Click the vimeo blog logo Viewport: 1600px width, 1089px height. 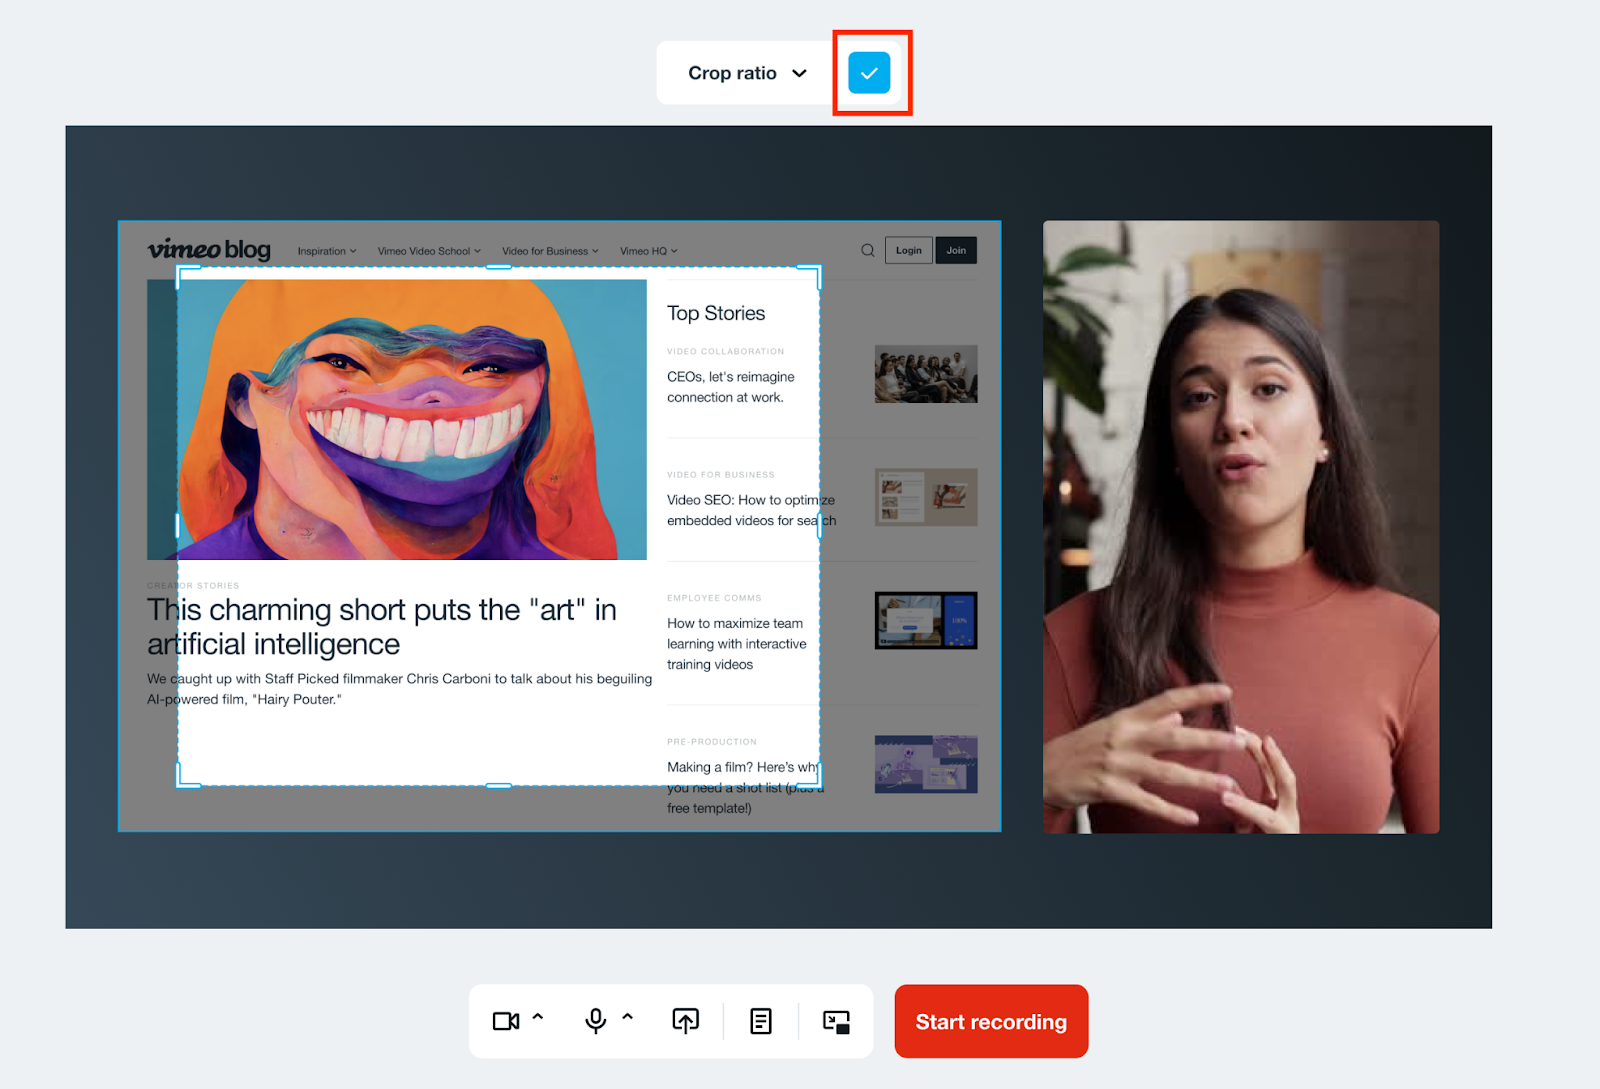(x=209, y=250)
